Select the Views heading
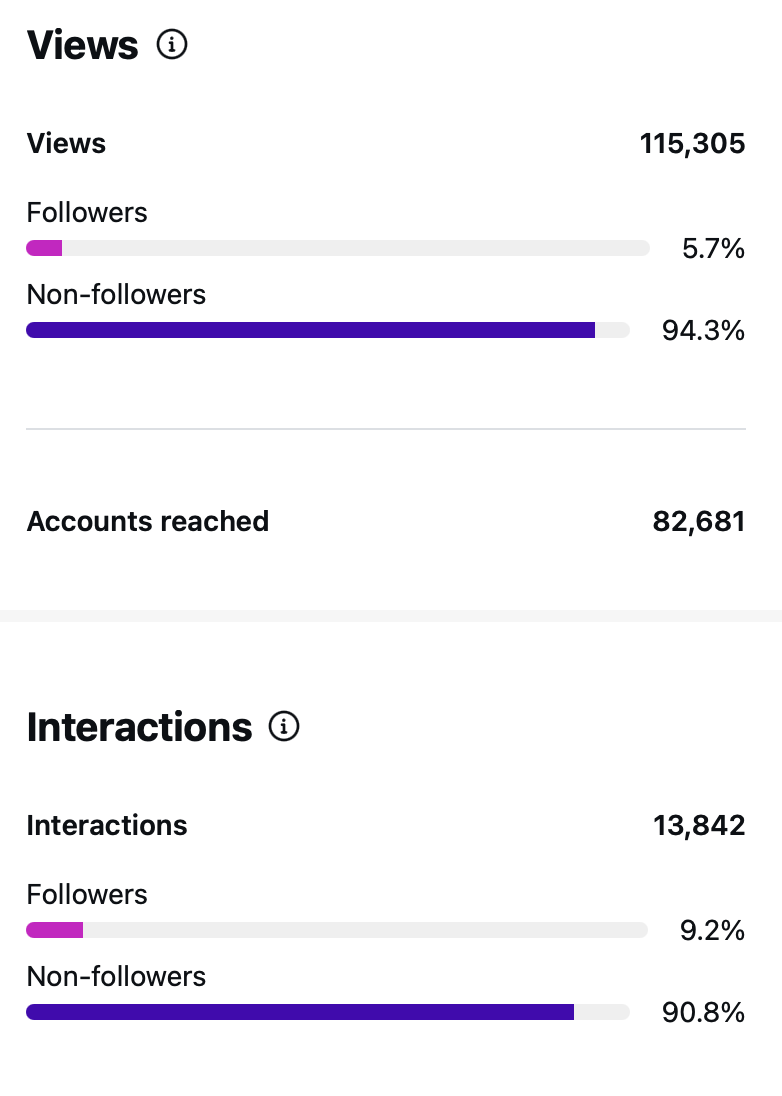782x1096 pixels. pos(81,44)
